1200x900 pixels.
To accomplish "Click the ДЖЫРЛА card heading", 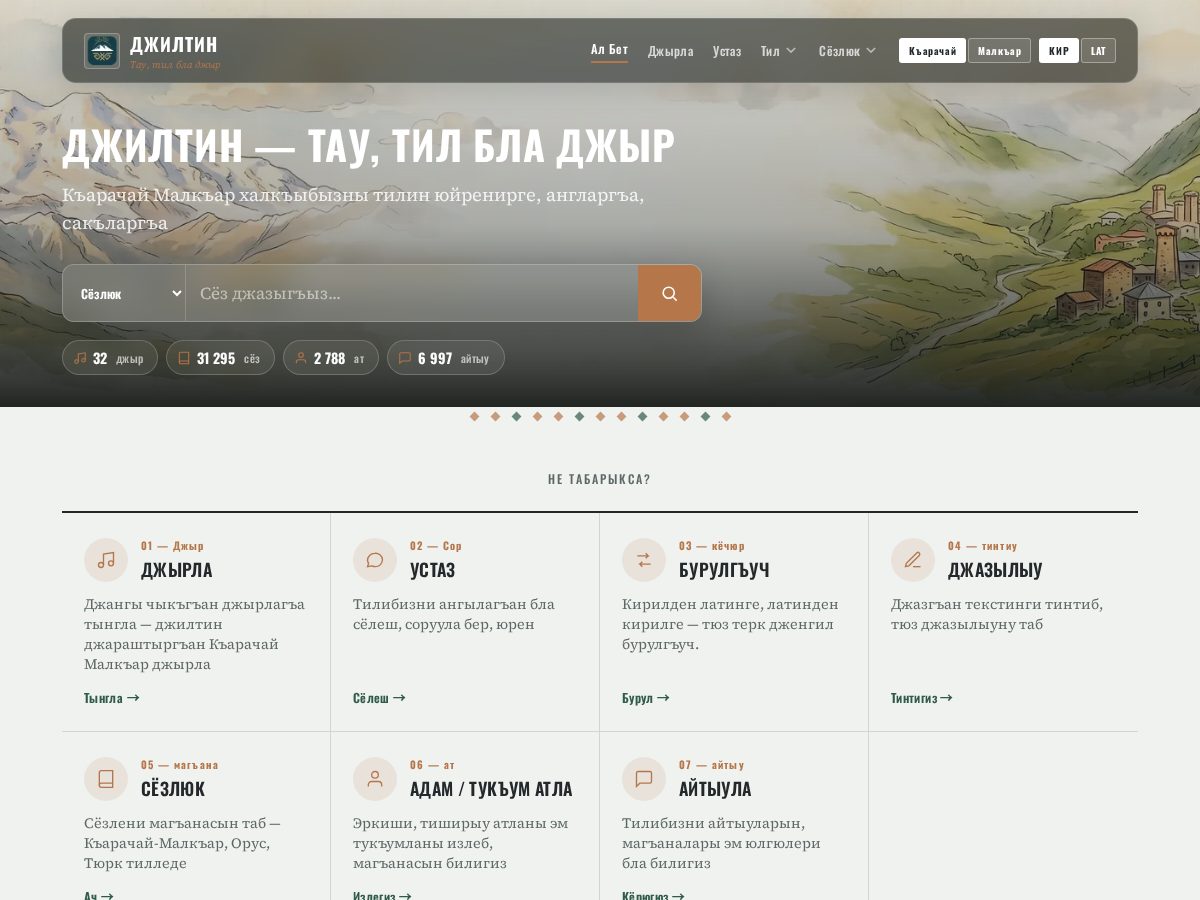I will pyautogui.click(x=176, y=570).
